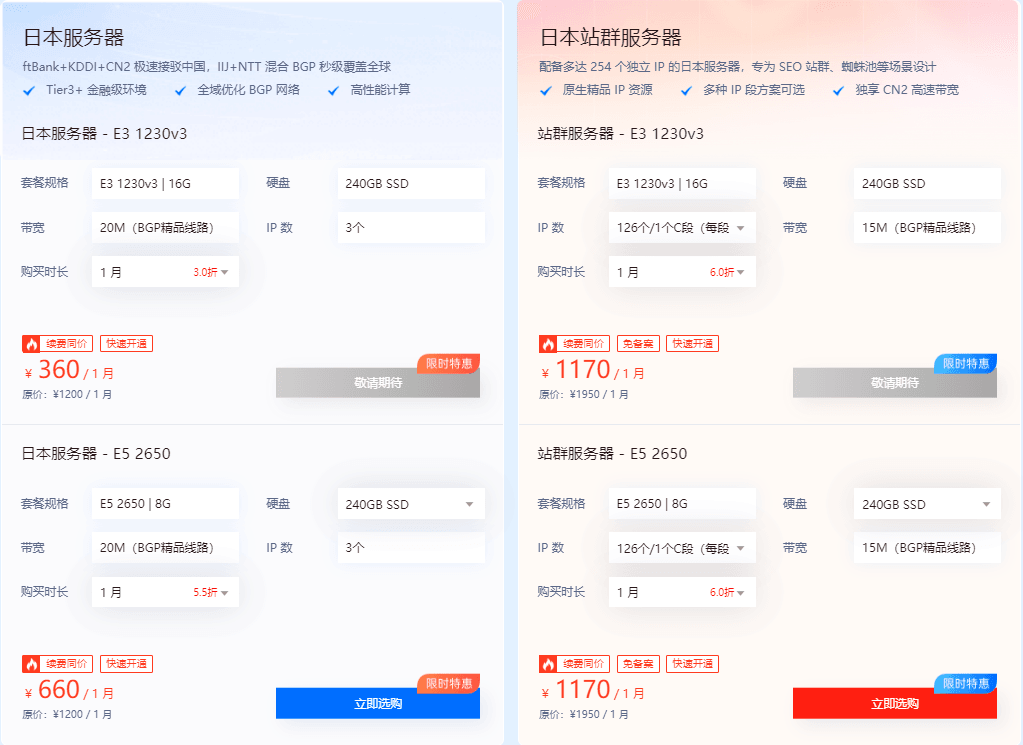This screenshot has height=745, width=1023.
Task: Click the checkmark icon next to Tier3+ 金融级环境
Action: click(27, 89)
